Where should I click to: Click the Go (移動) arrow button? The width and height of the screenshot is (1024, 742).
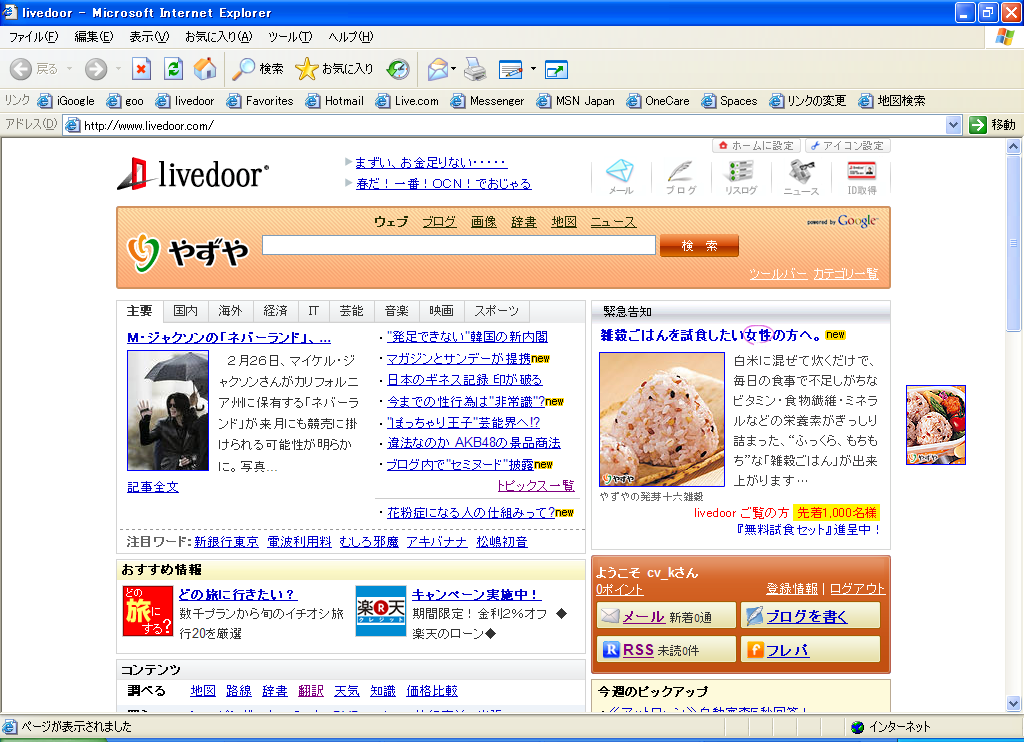(993, 125)
